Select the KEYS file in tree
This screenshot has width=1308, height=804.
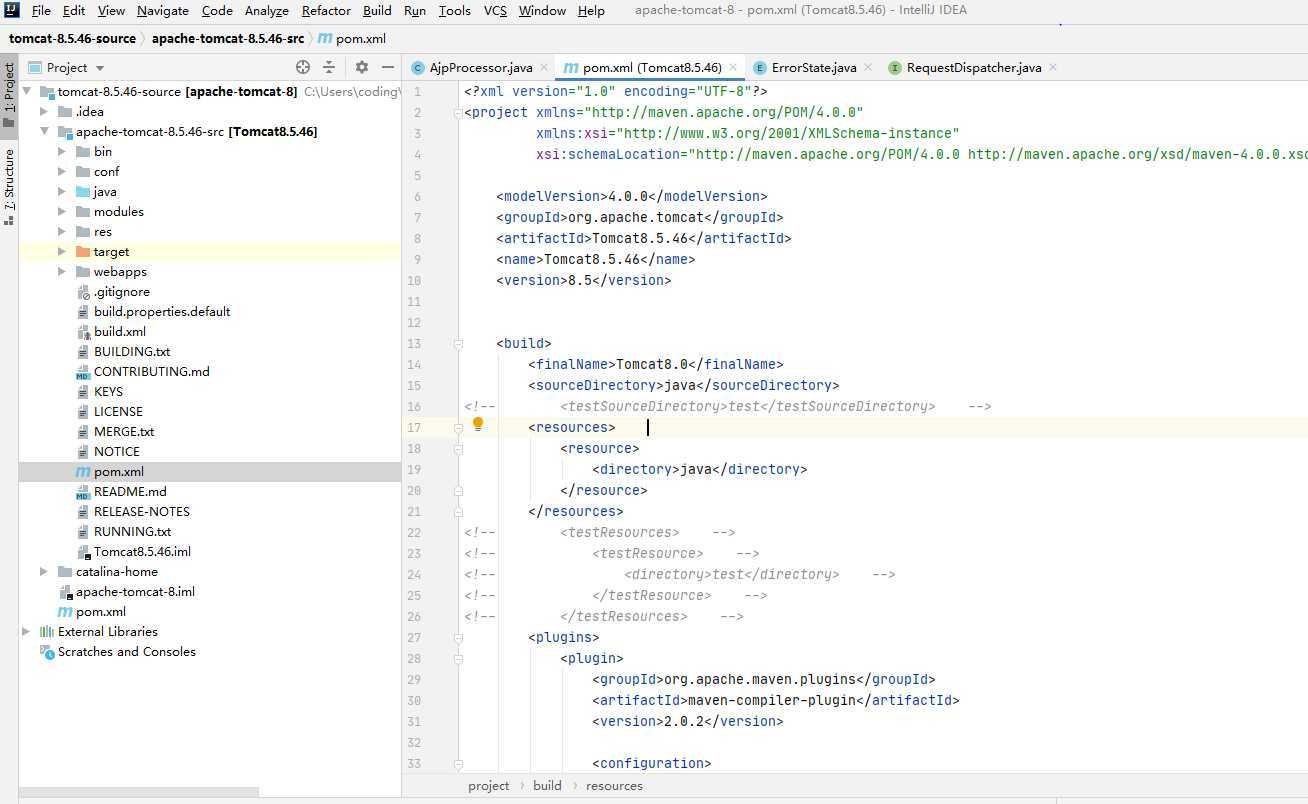pyautogui.click(x=108, y=391)
